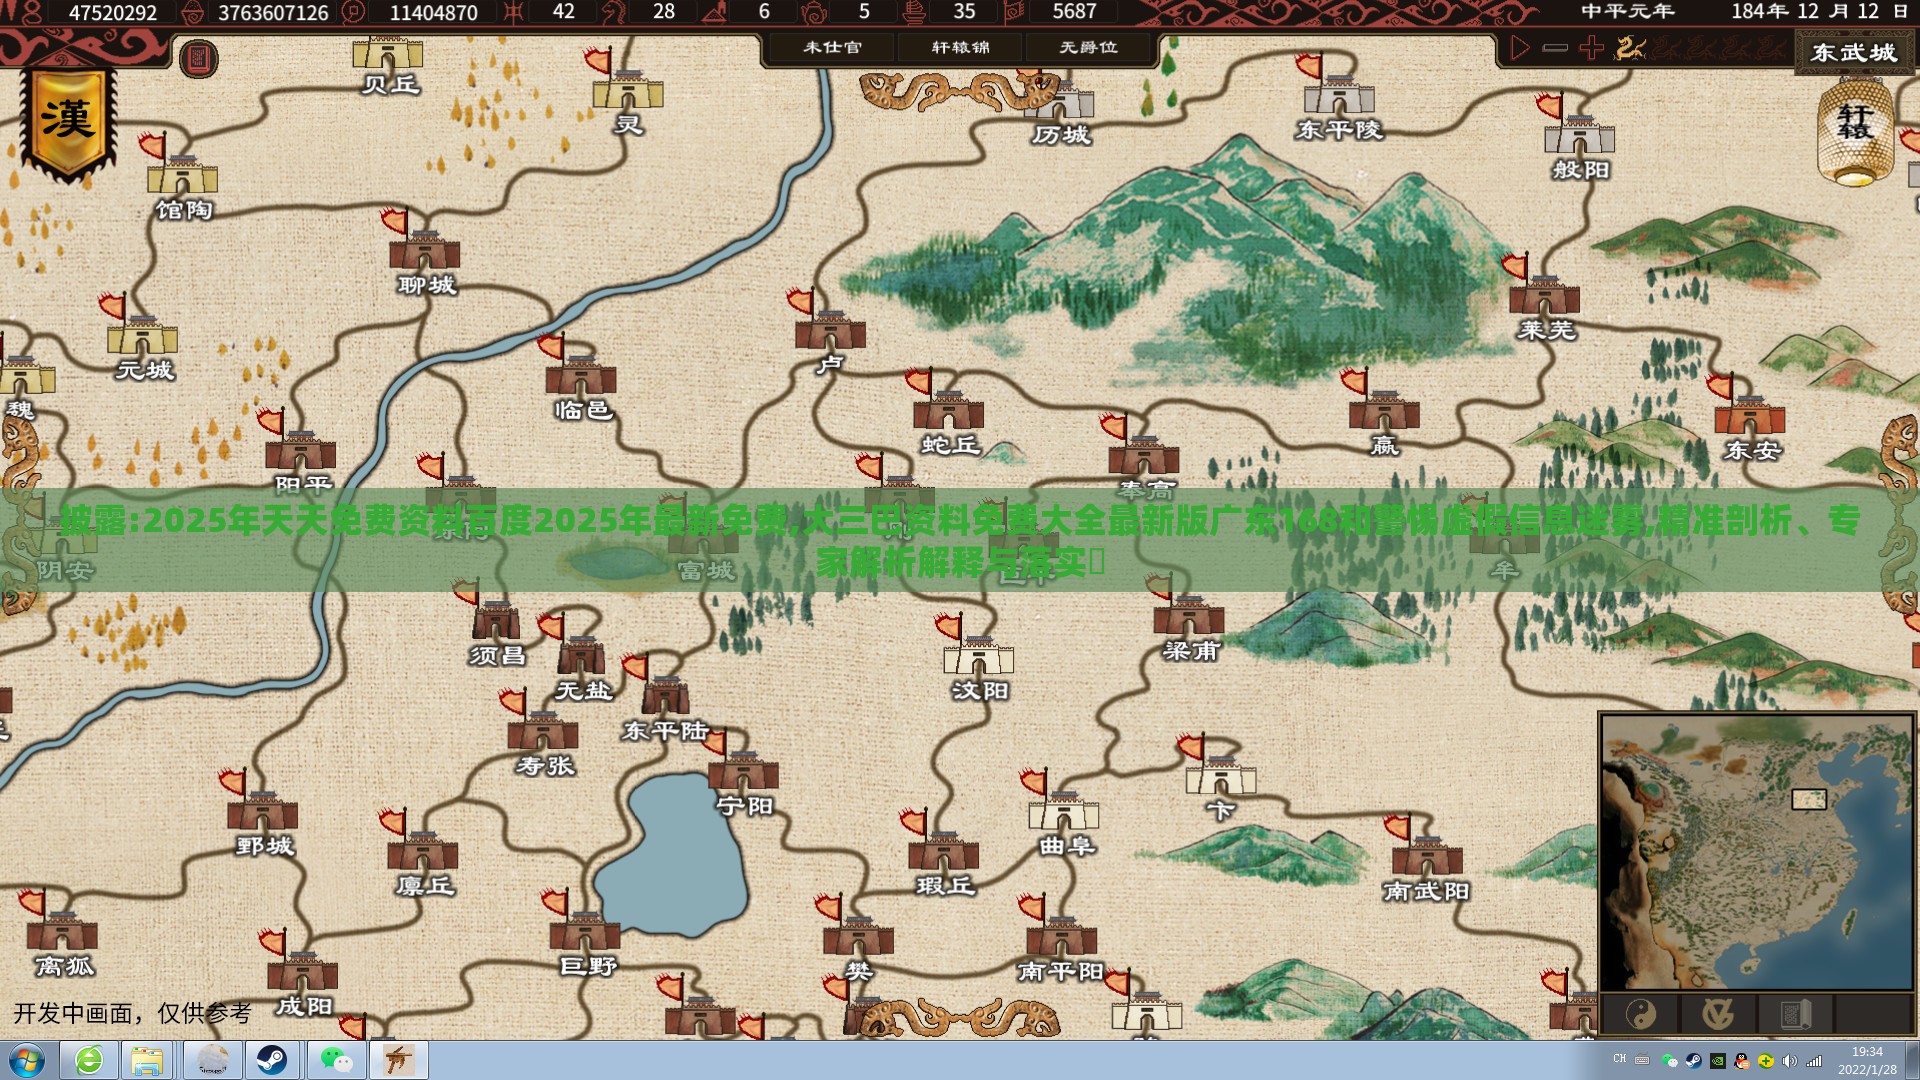Select the 离狐 city on the map
The height and width of the screenshot is (1080, 1920).
tap(62, 930)
